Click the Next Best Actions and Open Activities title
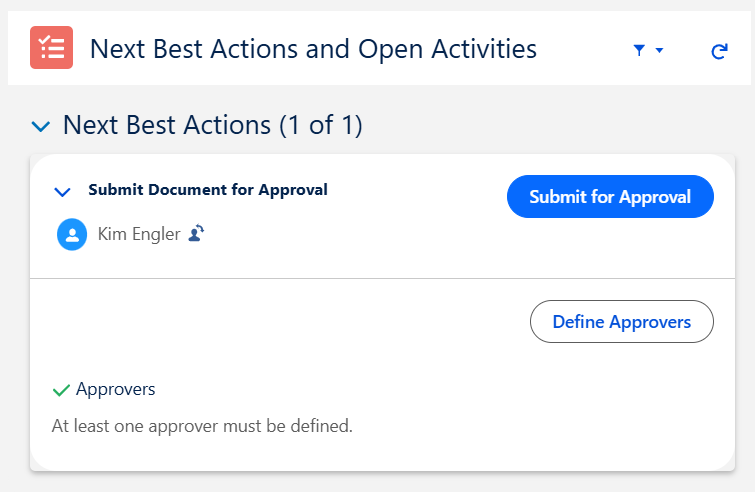Screen dimensions: 755x492 313,48
